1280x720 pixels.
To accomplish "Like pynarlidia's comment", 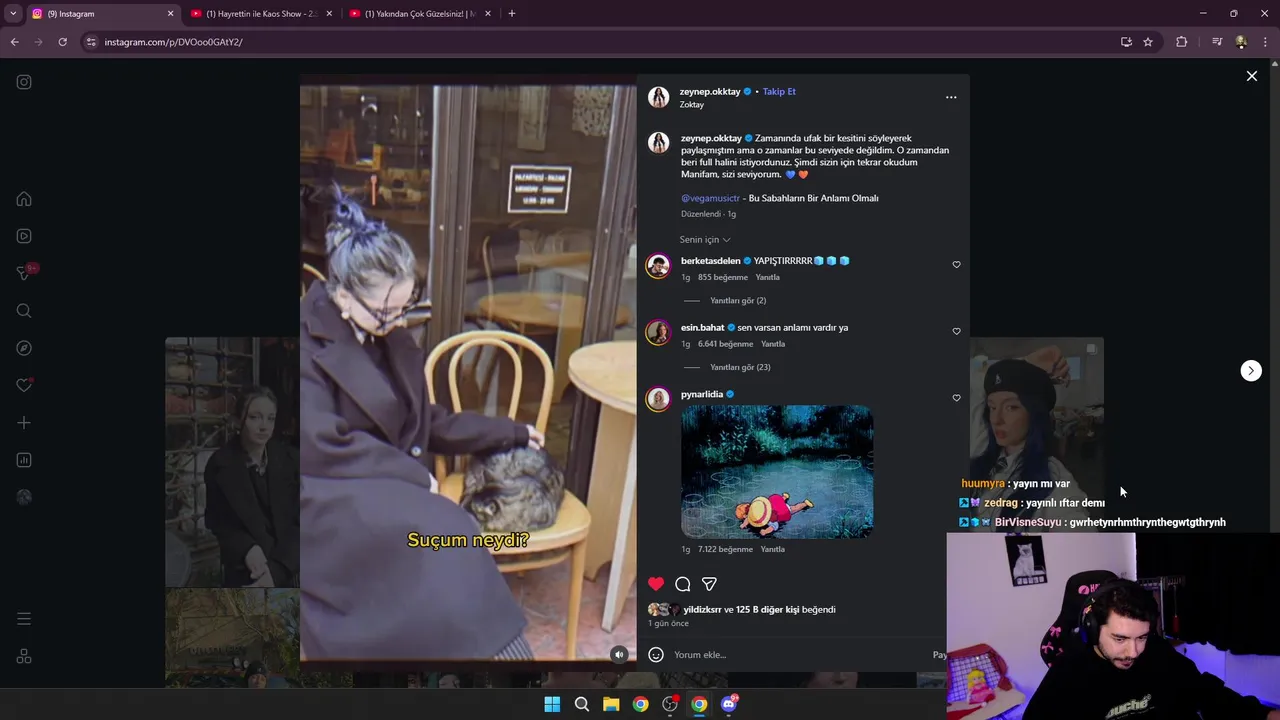I will coord(956,398).
